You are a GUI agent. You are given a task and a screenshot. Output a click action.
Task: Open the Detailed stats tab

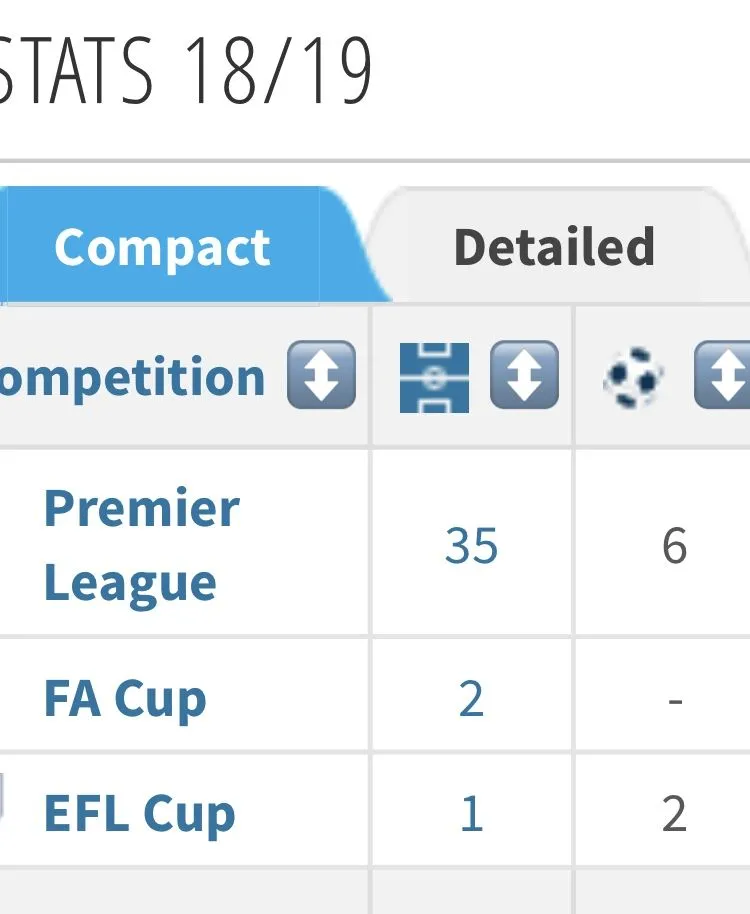(x=554, y=248)
